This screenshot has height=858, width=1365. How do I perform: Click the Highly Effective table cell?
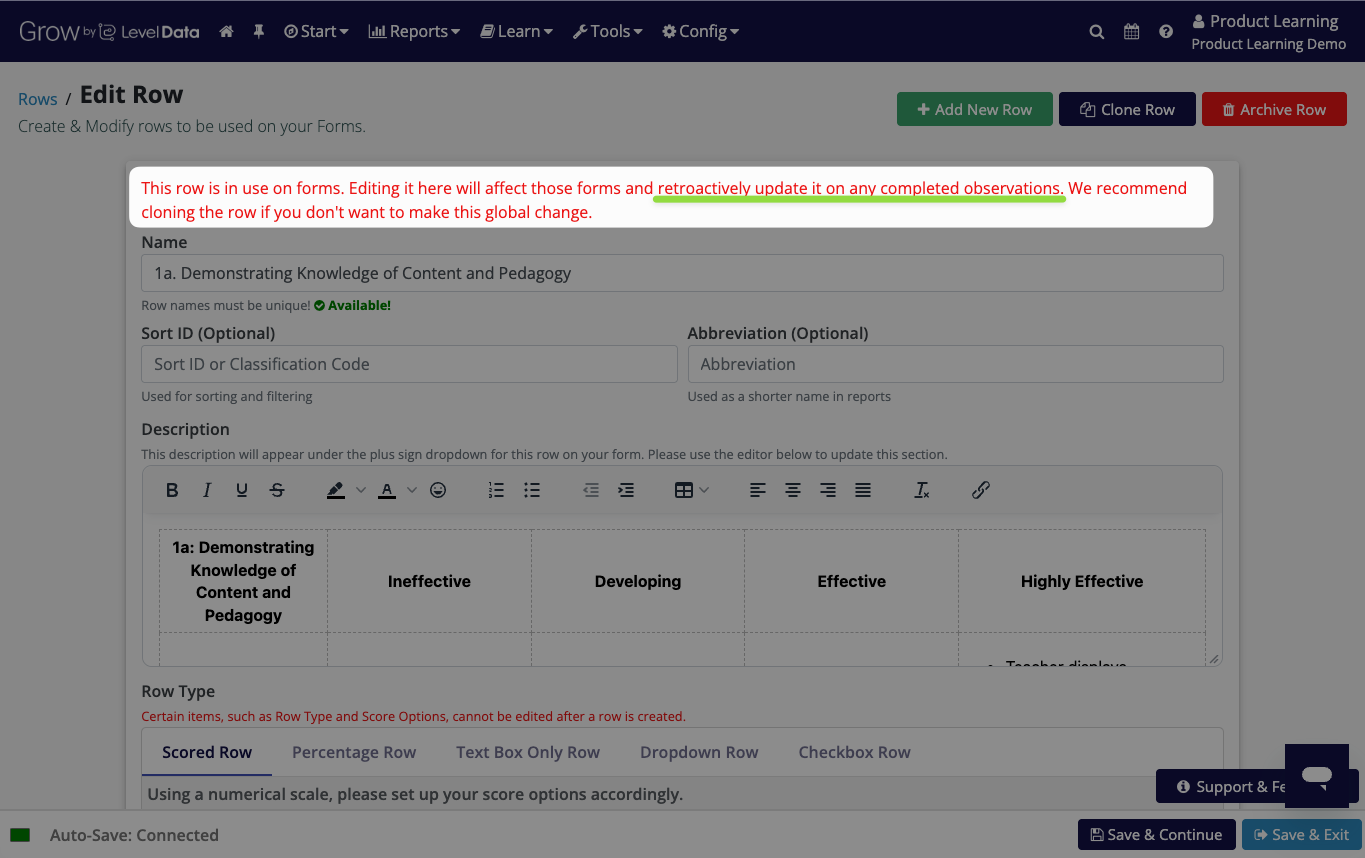point(1082,581)
